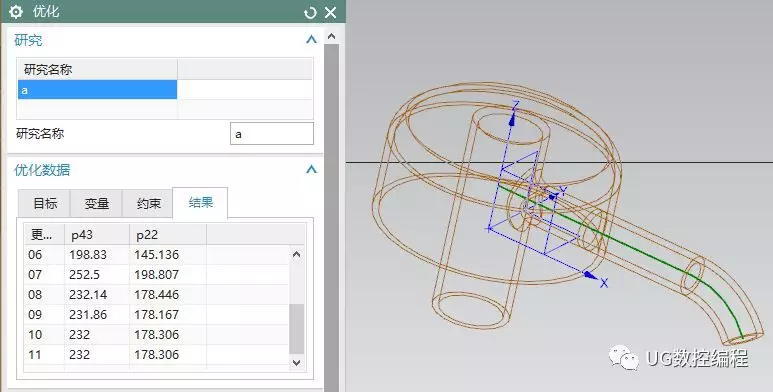Select result row 11
Viewport: 773px width, 392px height.
(x=157, y=355)
